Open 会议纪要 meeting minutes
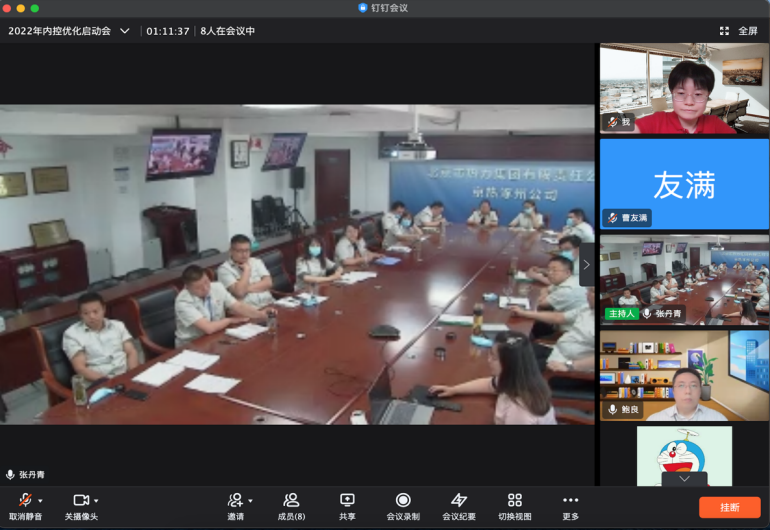 point(459,501)
